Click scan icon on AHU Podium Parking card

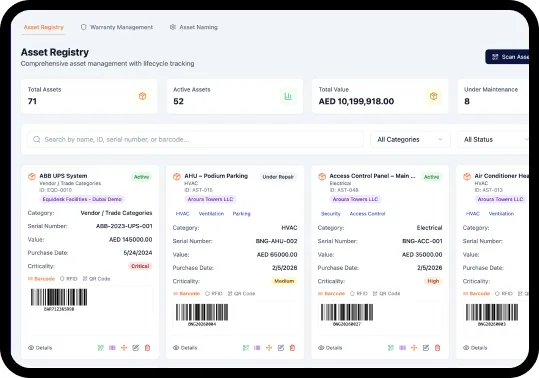tap(245, 348)
